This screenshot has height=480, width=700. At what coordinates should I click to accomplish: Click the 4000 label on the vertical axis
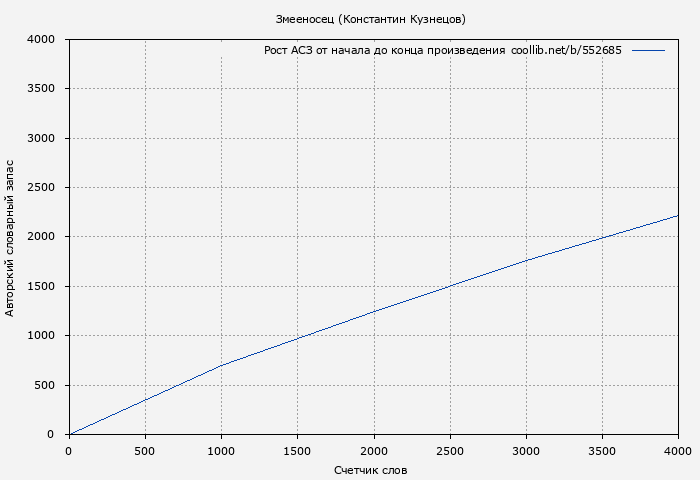tap(41, 40)
